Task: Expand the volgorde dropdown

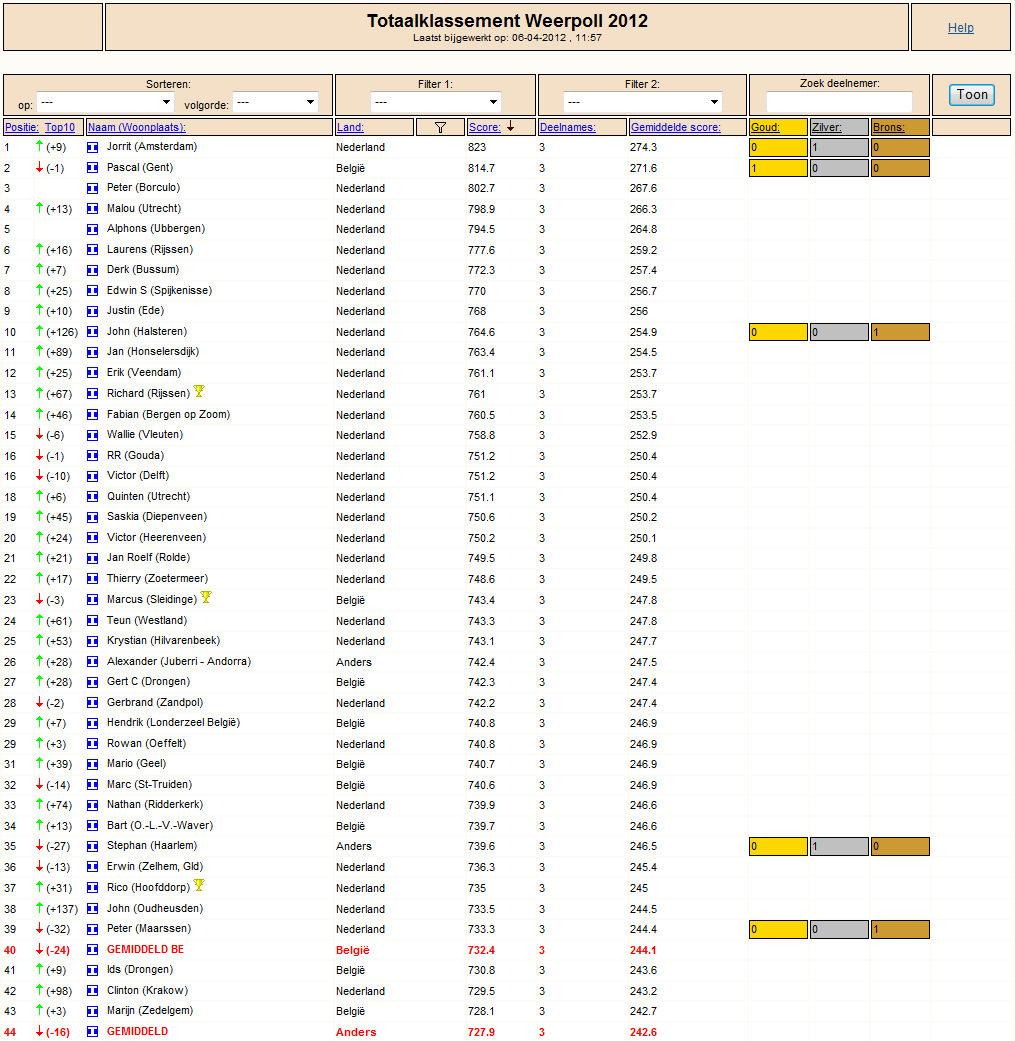Action: pos(275,102)
